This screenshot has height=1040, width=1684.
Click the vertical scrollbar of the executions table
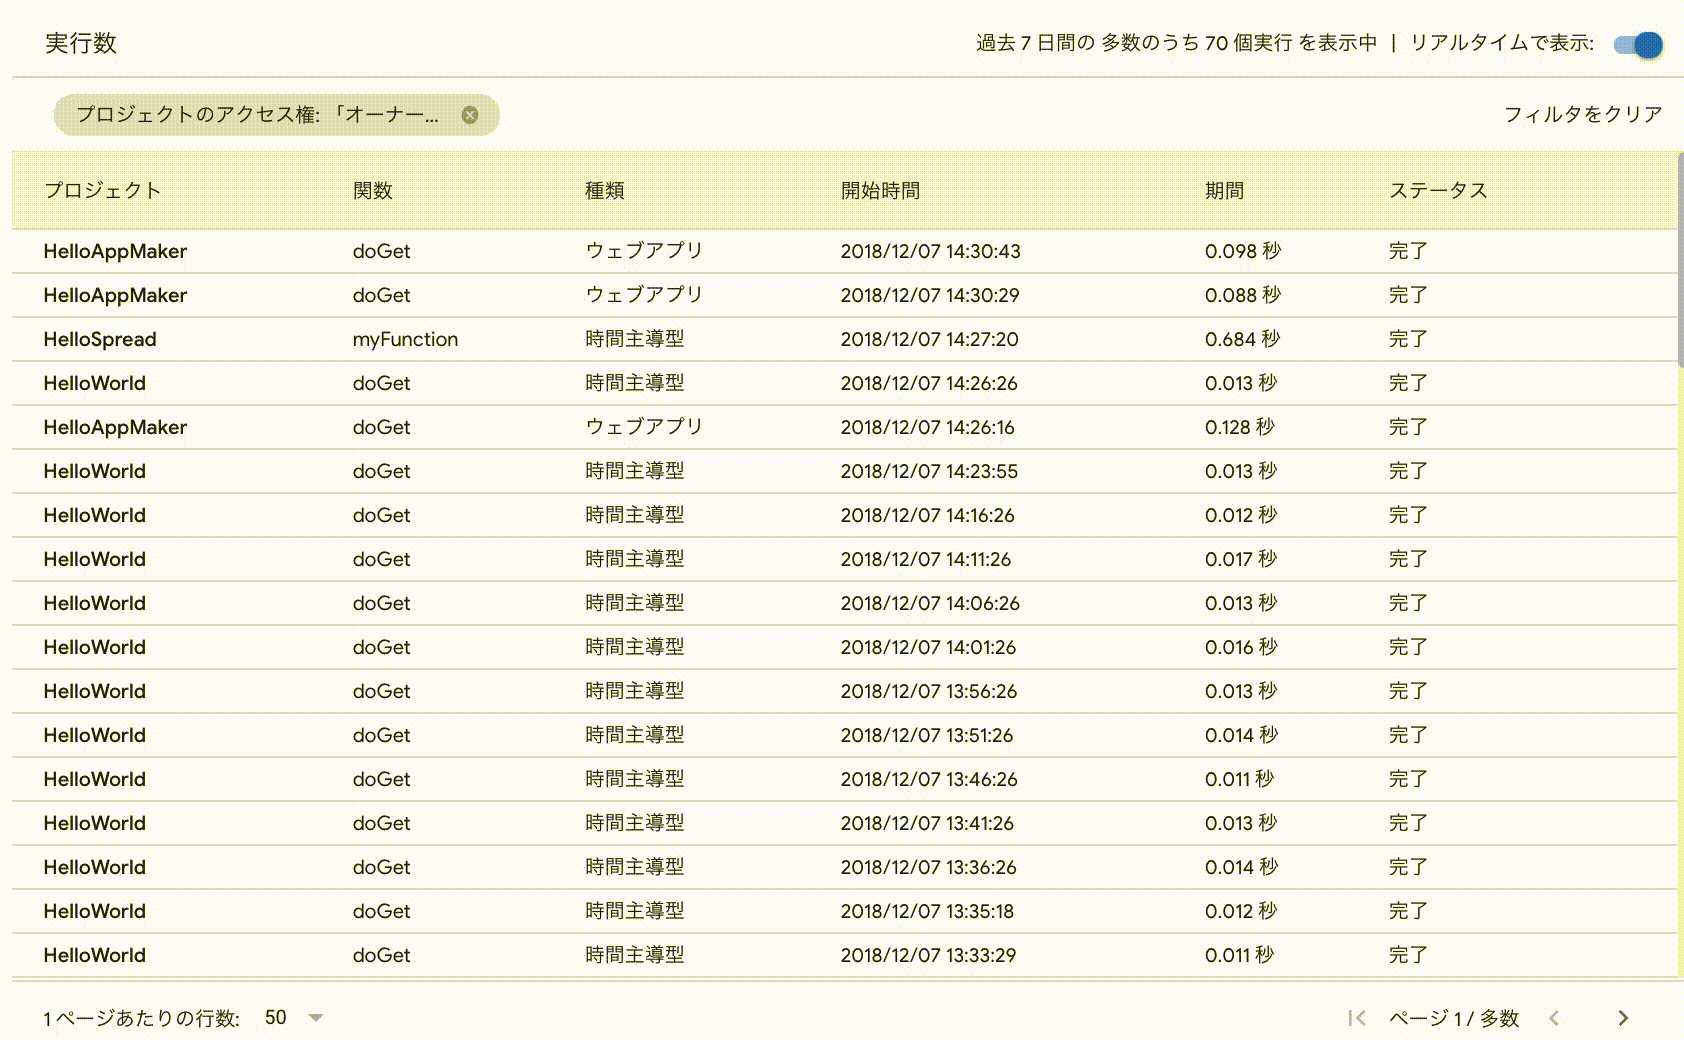(x=1680, y=260)
